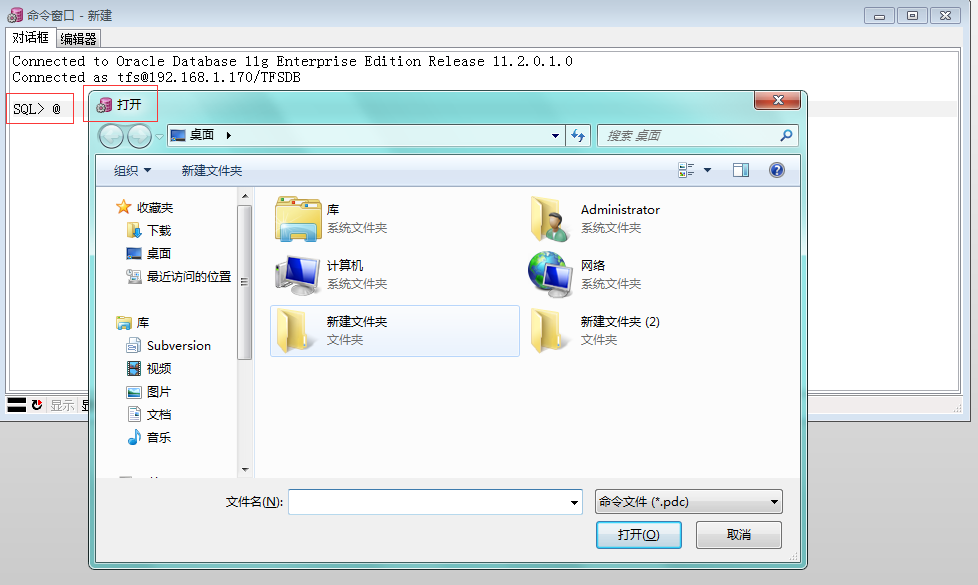Image resolution: width=978 pixels, height=585 pixels.
Task: Refresh the folder view with refresh icon
Action: tap(578, 135)
